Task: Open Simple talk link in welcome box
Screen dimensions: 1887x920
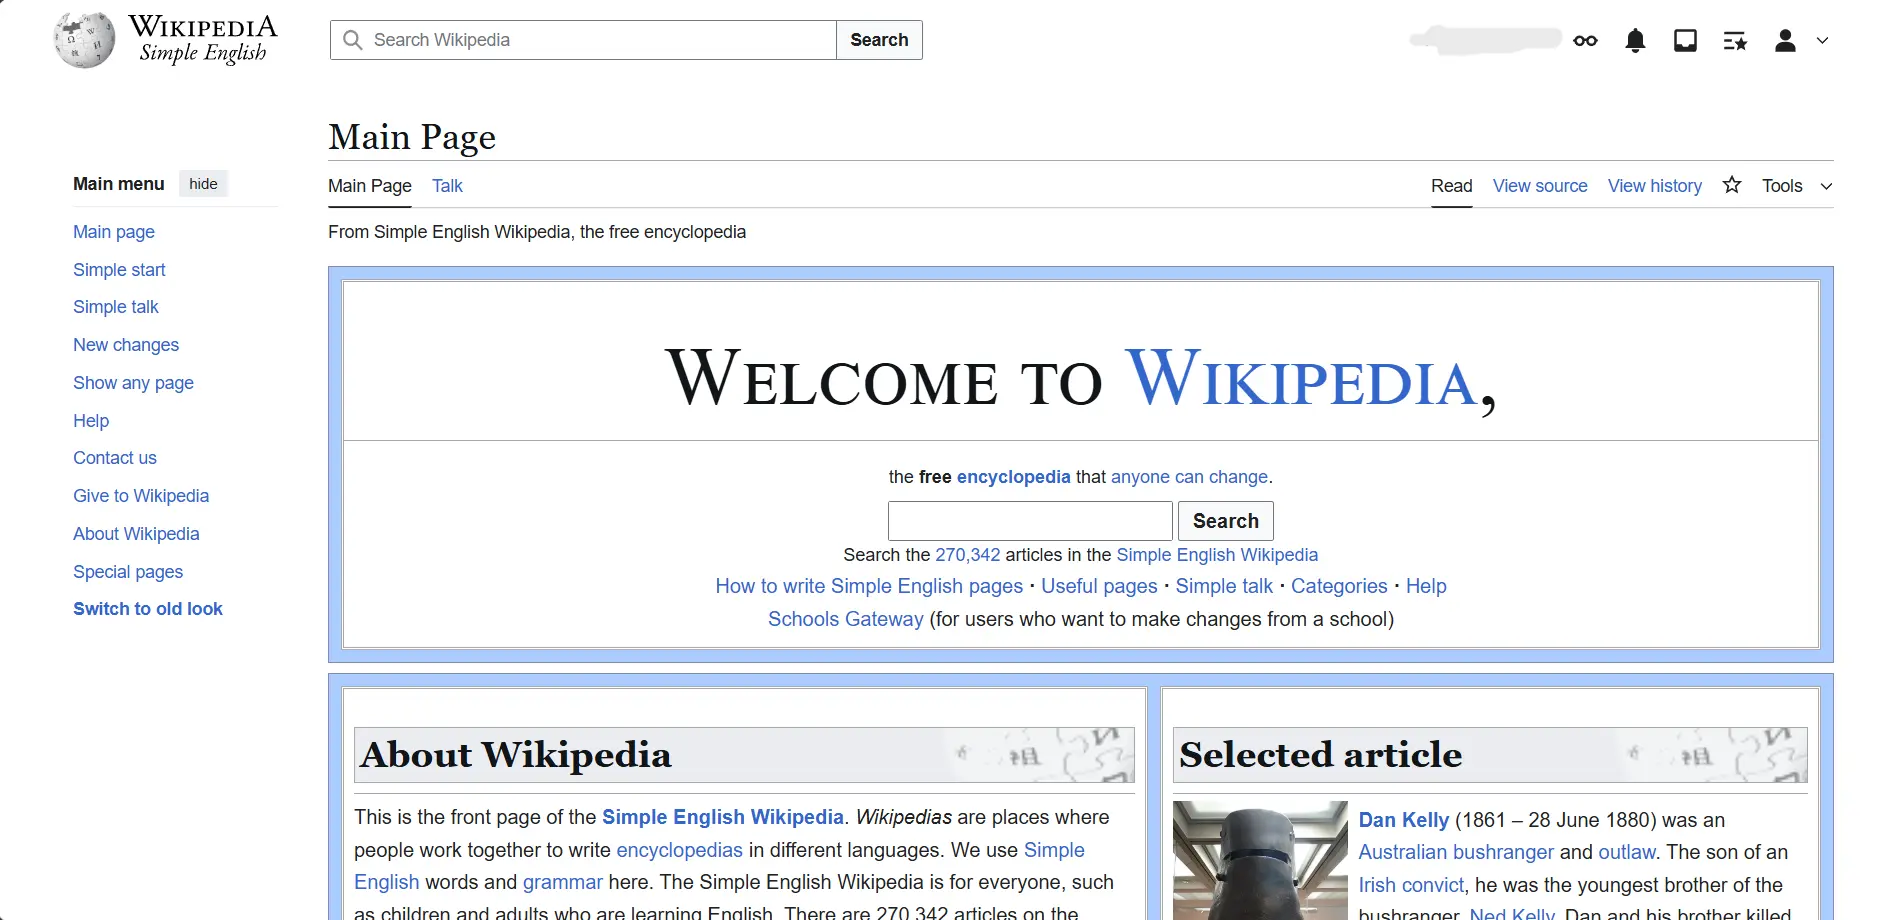Action: [x=1224, y=586]
